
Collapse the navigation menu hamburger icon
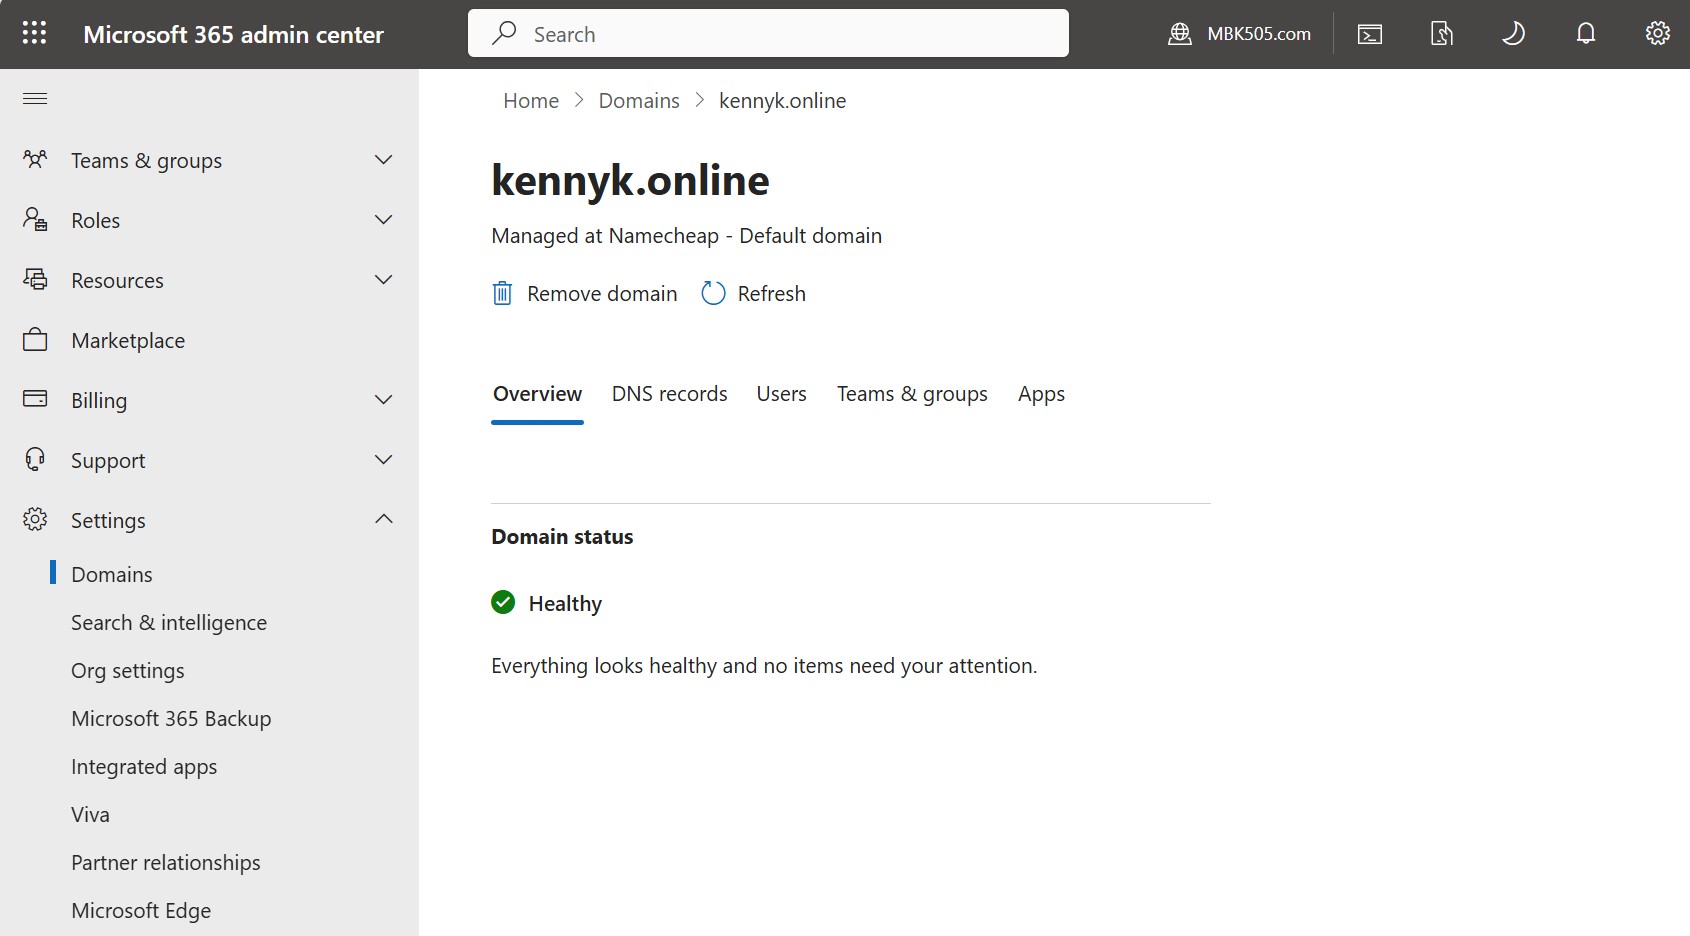(35, 98)
